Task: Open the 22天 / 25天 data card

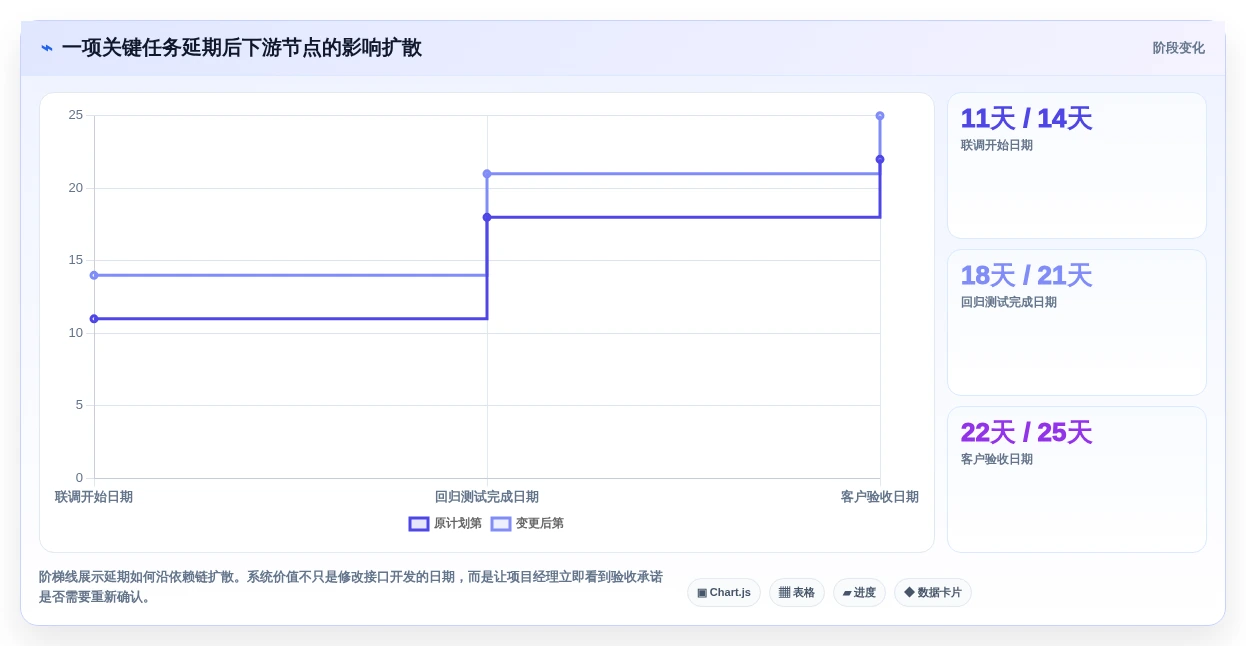Action: coord(1077,480)
